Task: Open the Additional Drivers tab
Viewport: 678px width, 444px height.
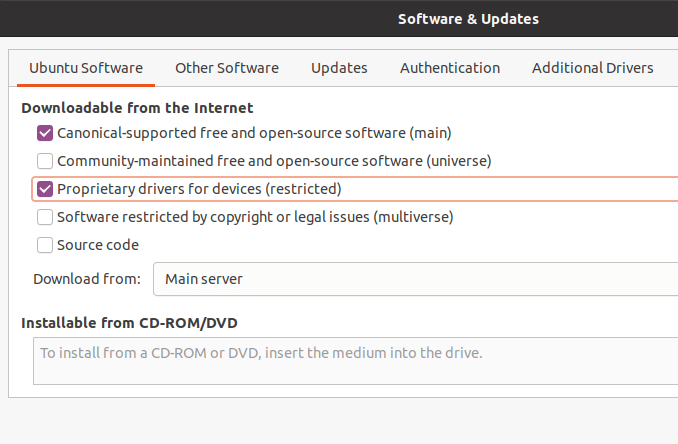Action: [x=592, y=68]
